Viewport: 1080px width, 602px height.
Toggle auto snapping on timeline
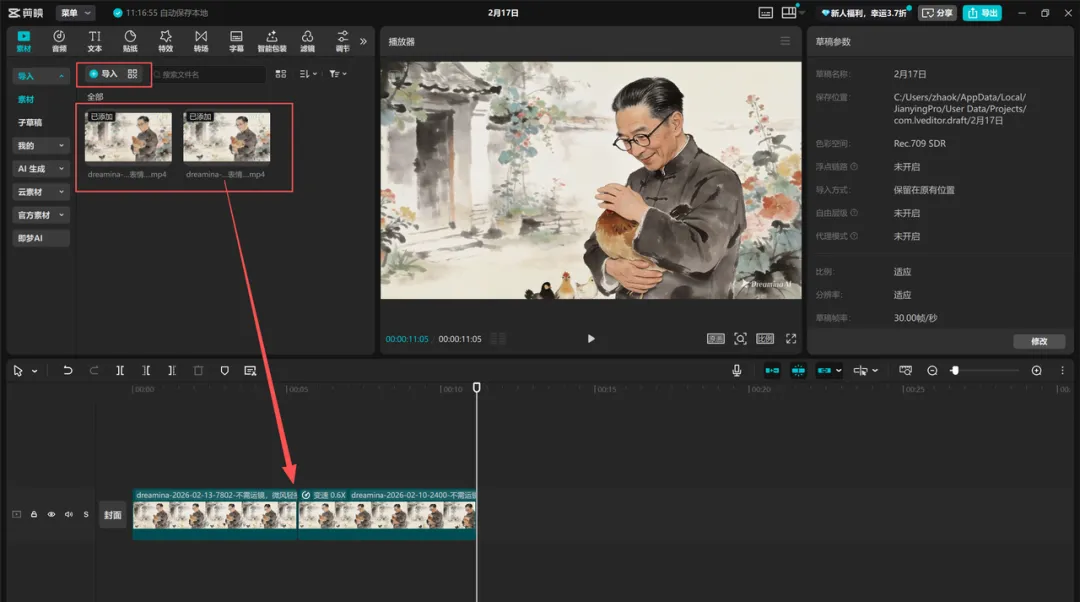798,371
